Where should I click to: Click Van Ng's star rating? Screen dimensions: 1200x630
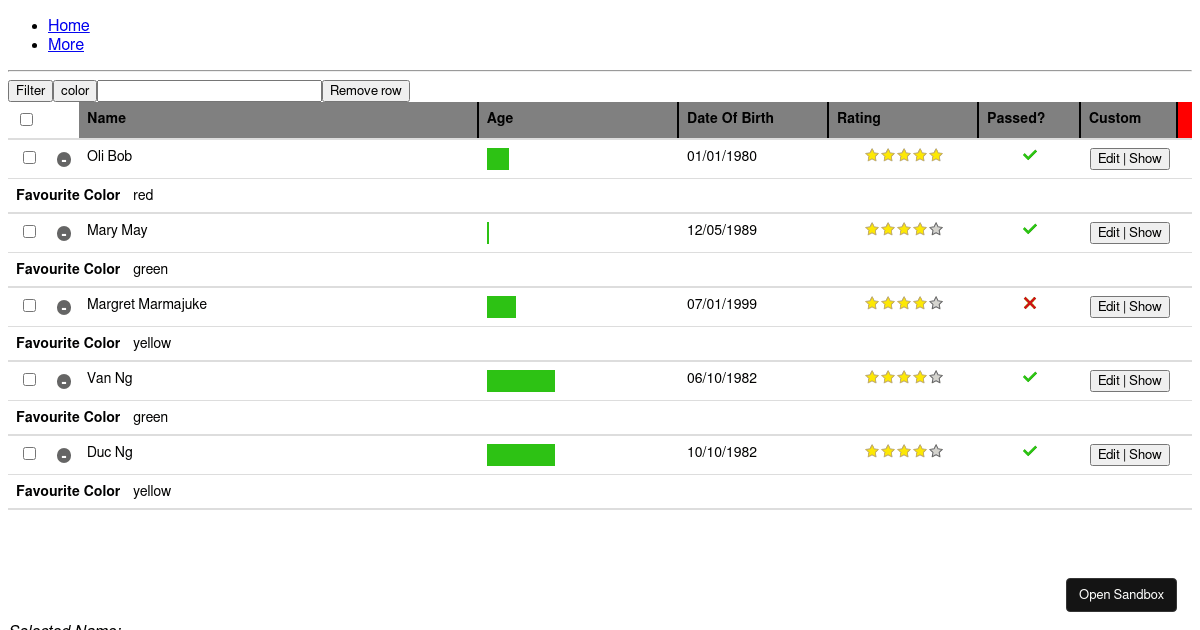coord(903,377)
